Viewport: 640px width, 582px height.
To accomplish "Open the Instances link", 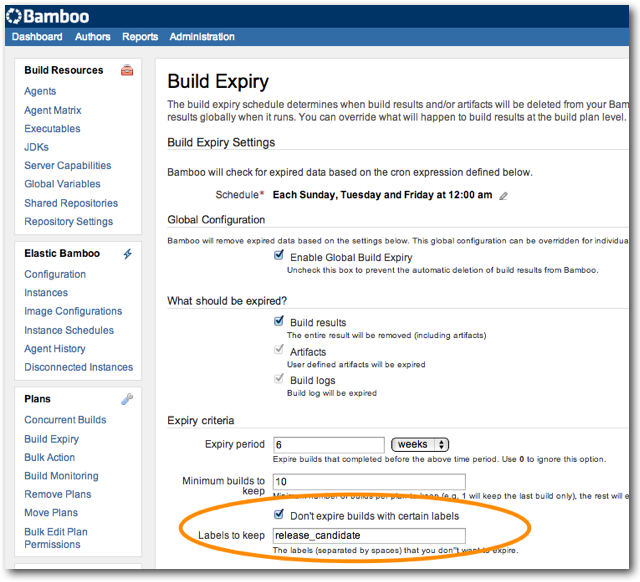I will [46, 293].
